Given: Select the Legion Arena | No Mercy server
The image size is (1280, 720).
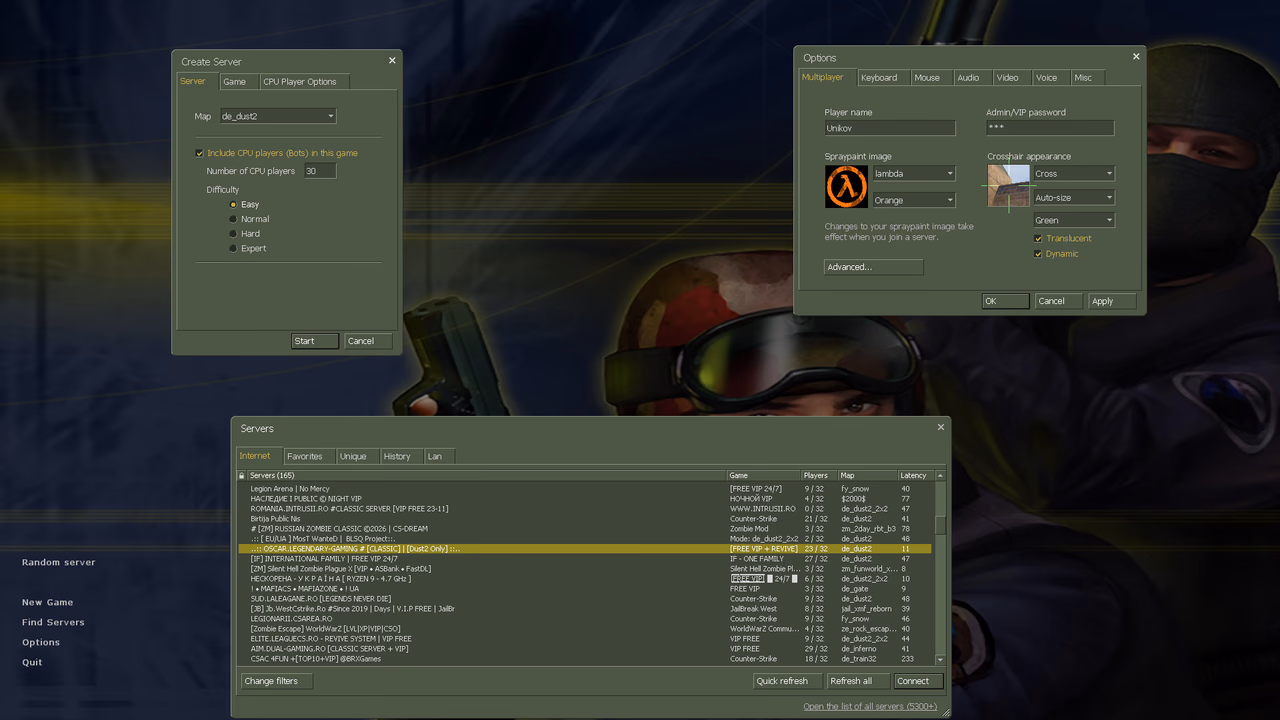Looking at the screenshot, I should pyautogui.click(x=585, y=489).
